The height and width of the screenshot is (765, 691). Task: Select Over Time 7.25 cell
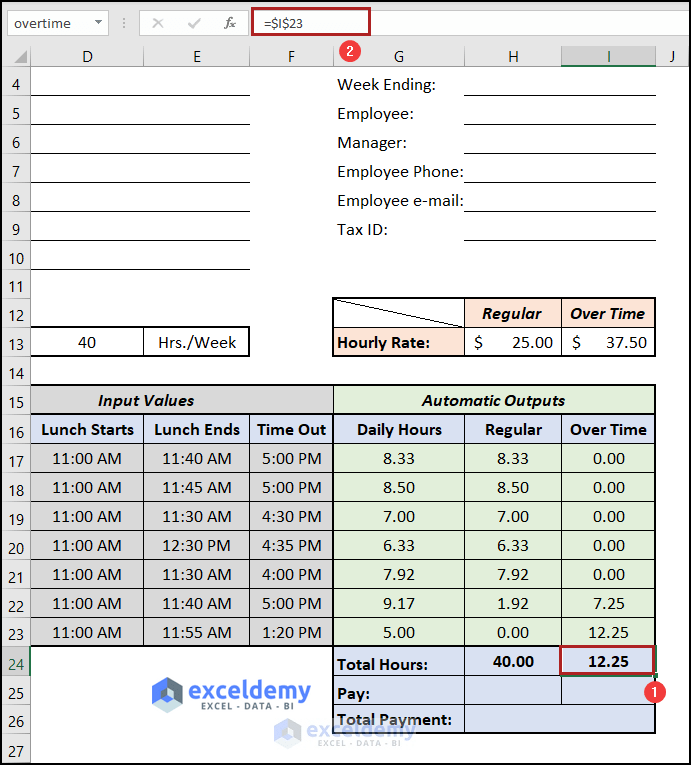click(x=608, y=604)
